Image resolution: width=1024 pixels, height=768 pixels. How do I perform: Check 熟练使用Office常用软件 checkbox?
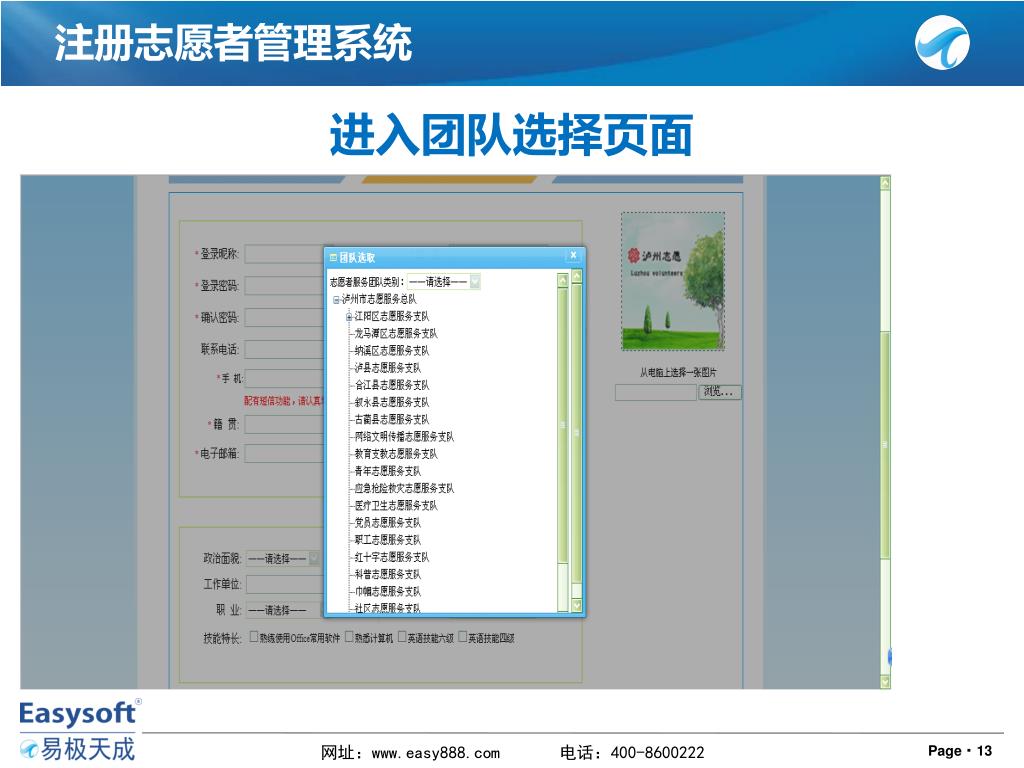(x=254, y=637)
